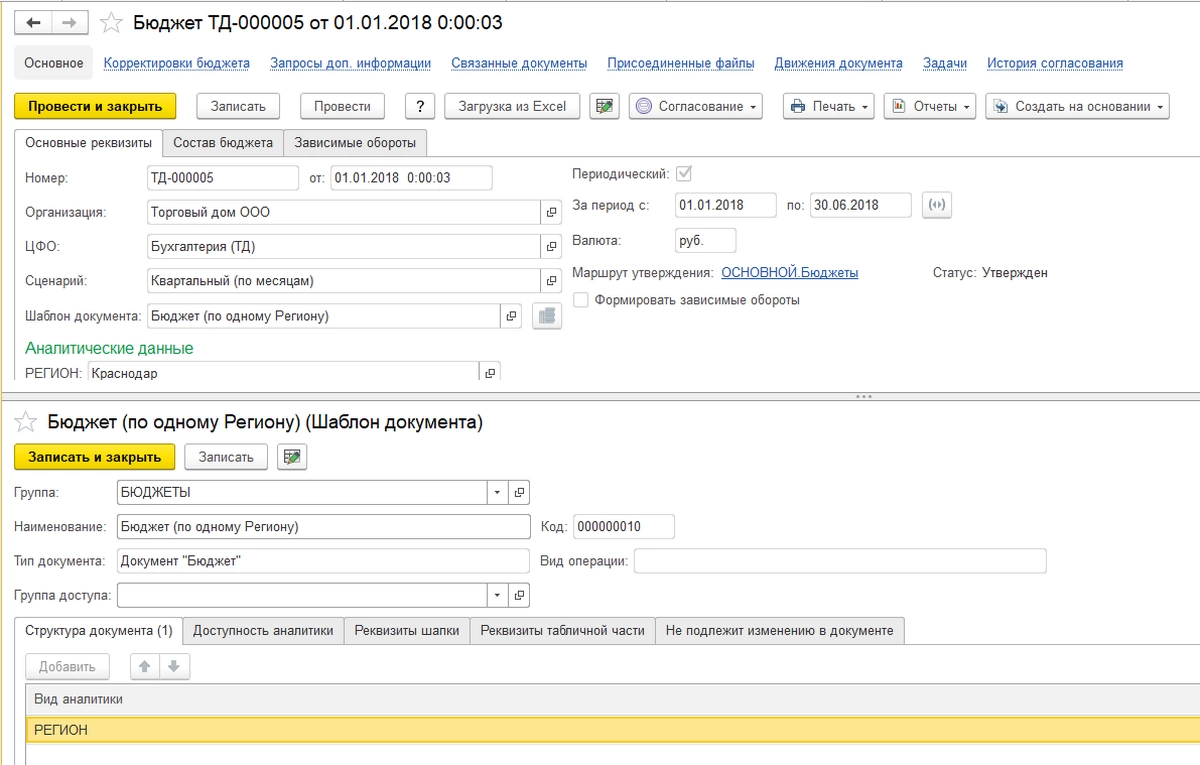Click the Вид аналитики column header

click(612, 699)
